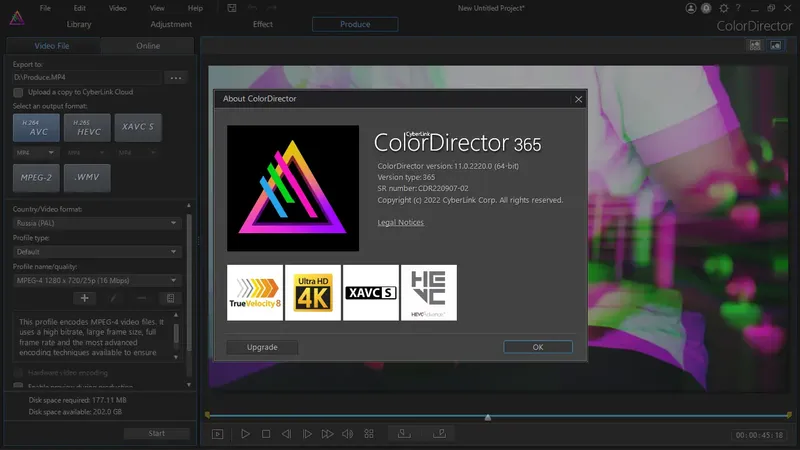Step to the next frame
The width and height of the screenshot is (800, 450).
pyautogui.click(x=307, y=434)
